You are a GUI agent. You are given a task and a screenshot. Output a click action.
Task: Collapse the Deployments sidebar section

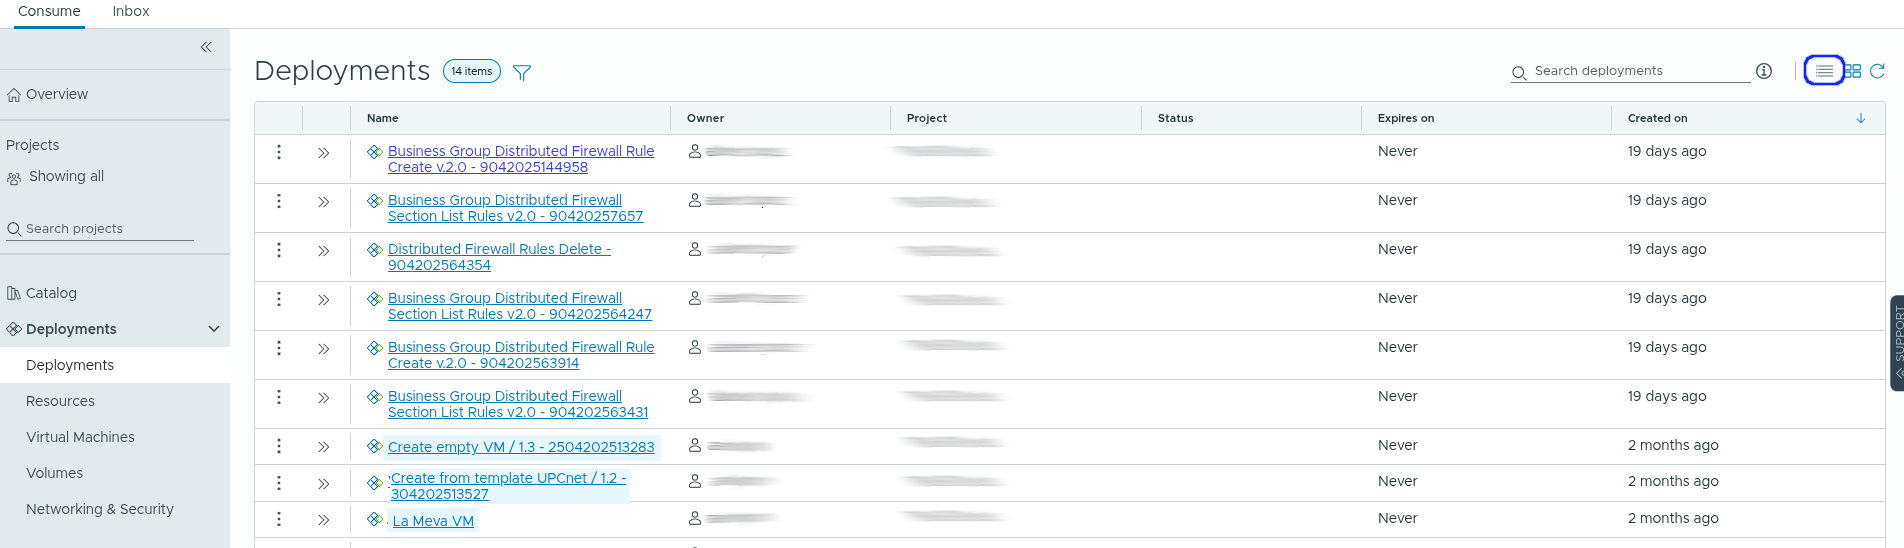[213, 329]
